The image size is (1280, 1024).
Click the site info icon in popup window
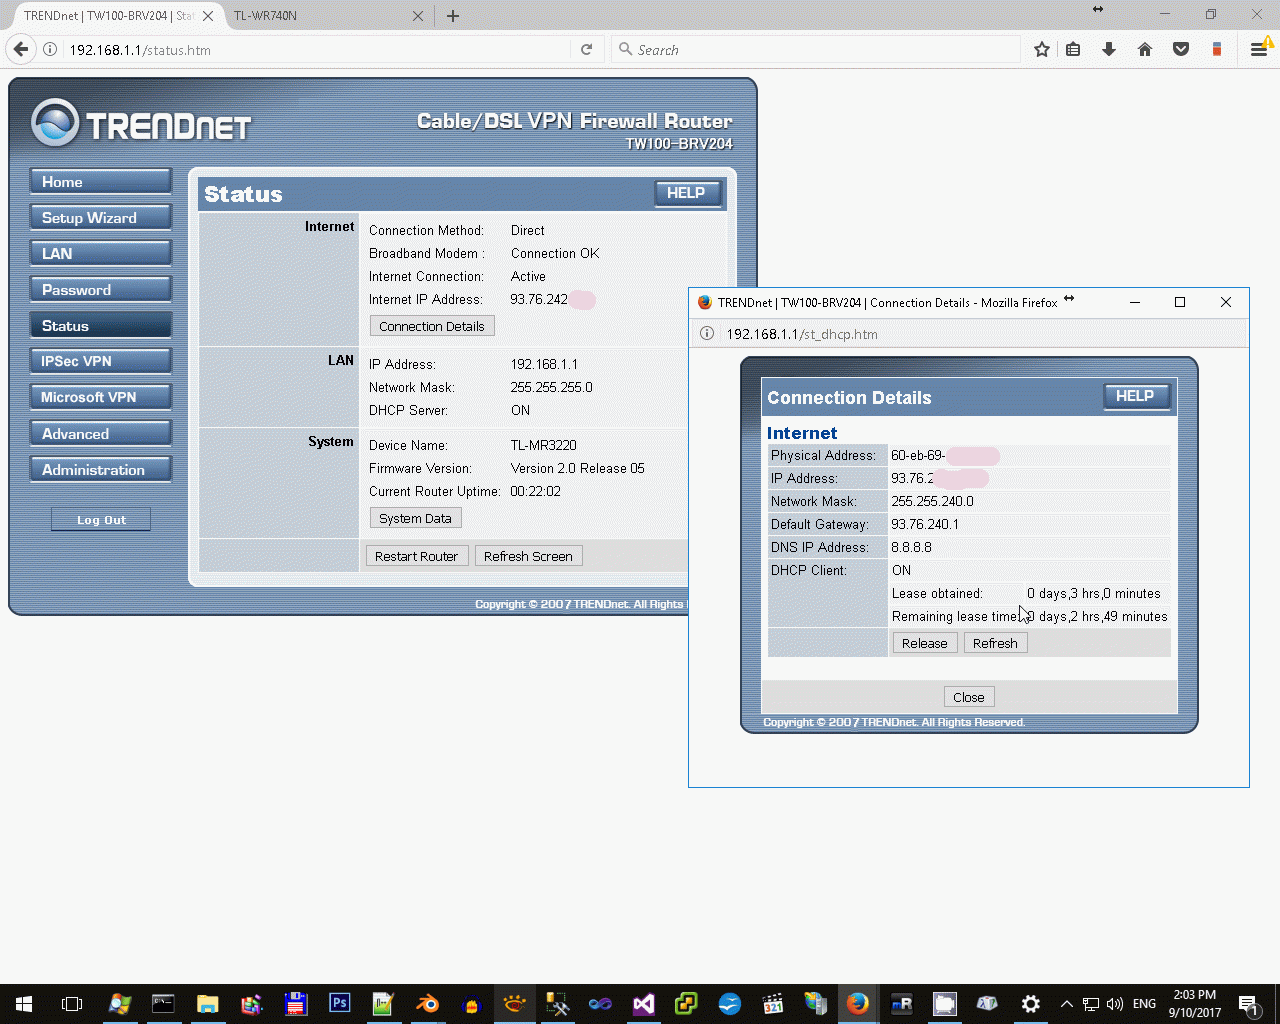pos(707,334)
